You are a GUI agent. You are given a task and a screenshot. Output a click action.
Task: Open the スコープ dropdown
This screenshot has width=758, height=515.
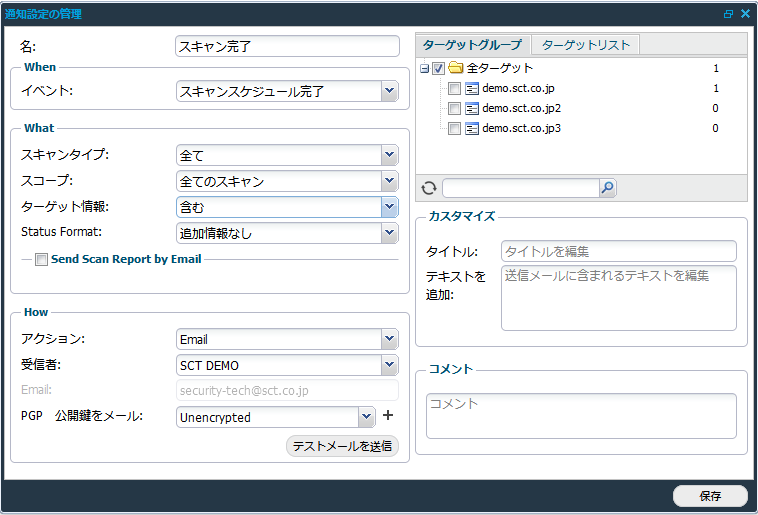[389, 181]
